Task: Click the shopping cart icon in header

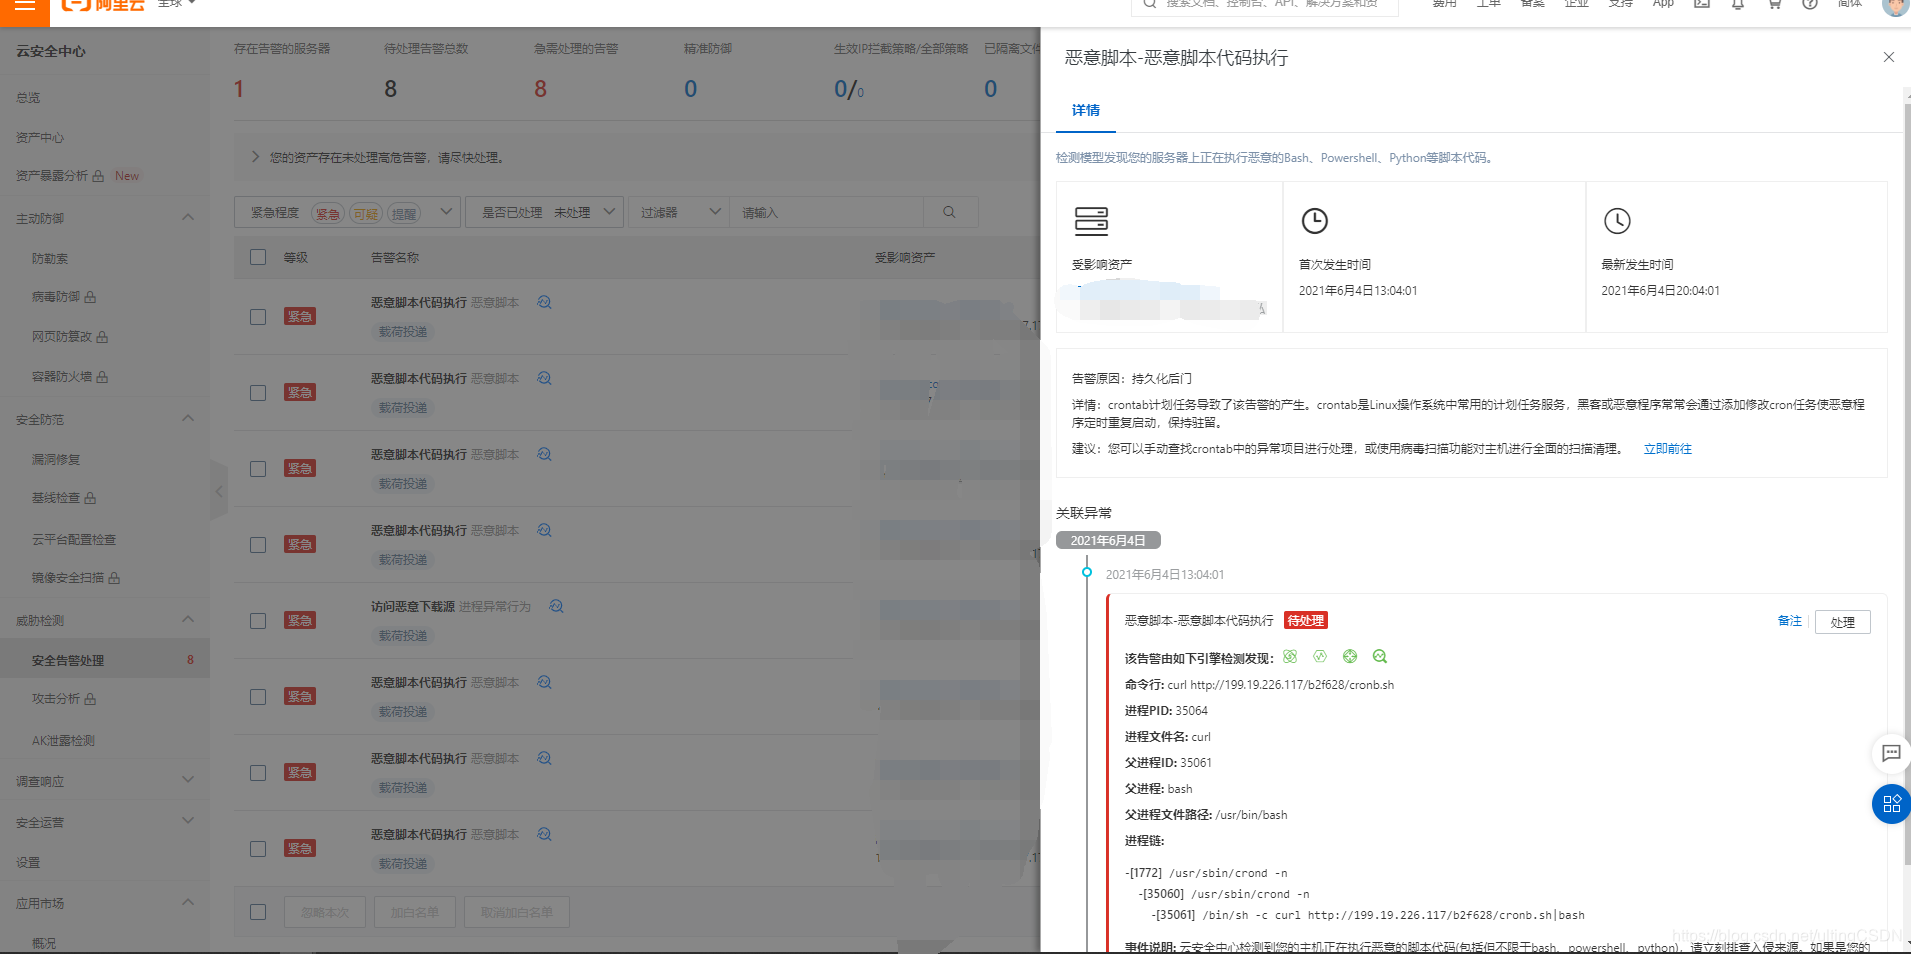Action: [1774, 5]
